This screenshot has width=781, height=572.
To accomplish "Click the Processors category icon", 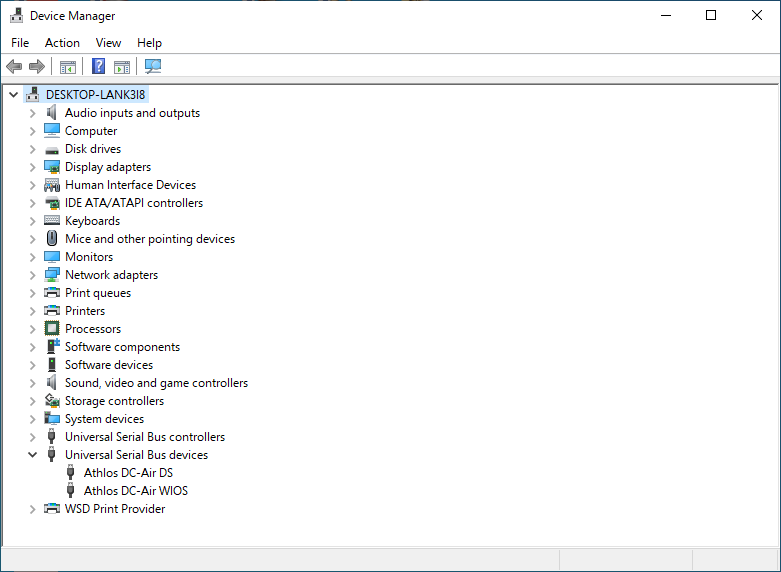I will [52, 329].
